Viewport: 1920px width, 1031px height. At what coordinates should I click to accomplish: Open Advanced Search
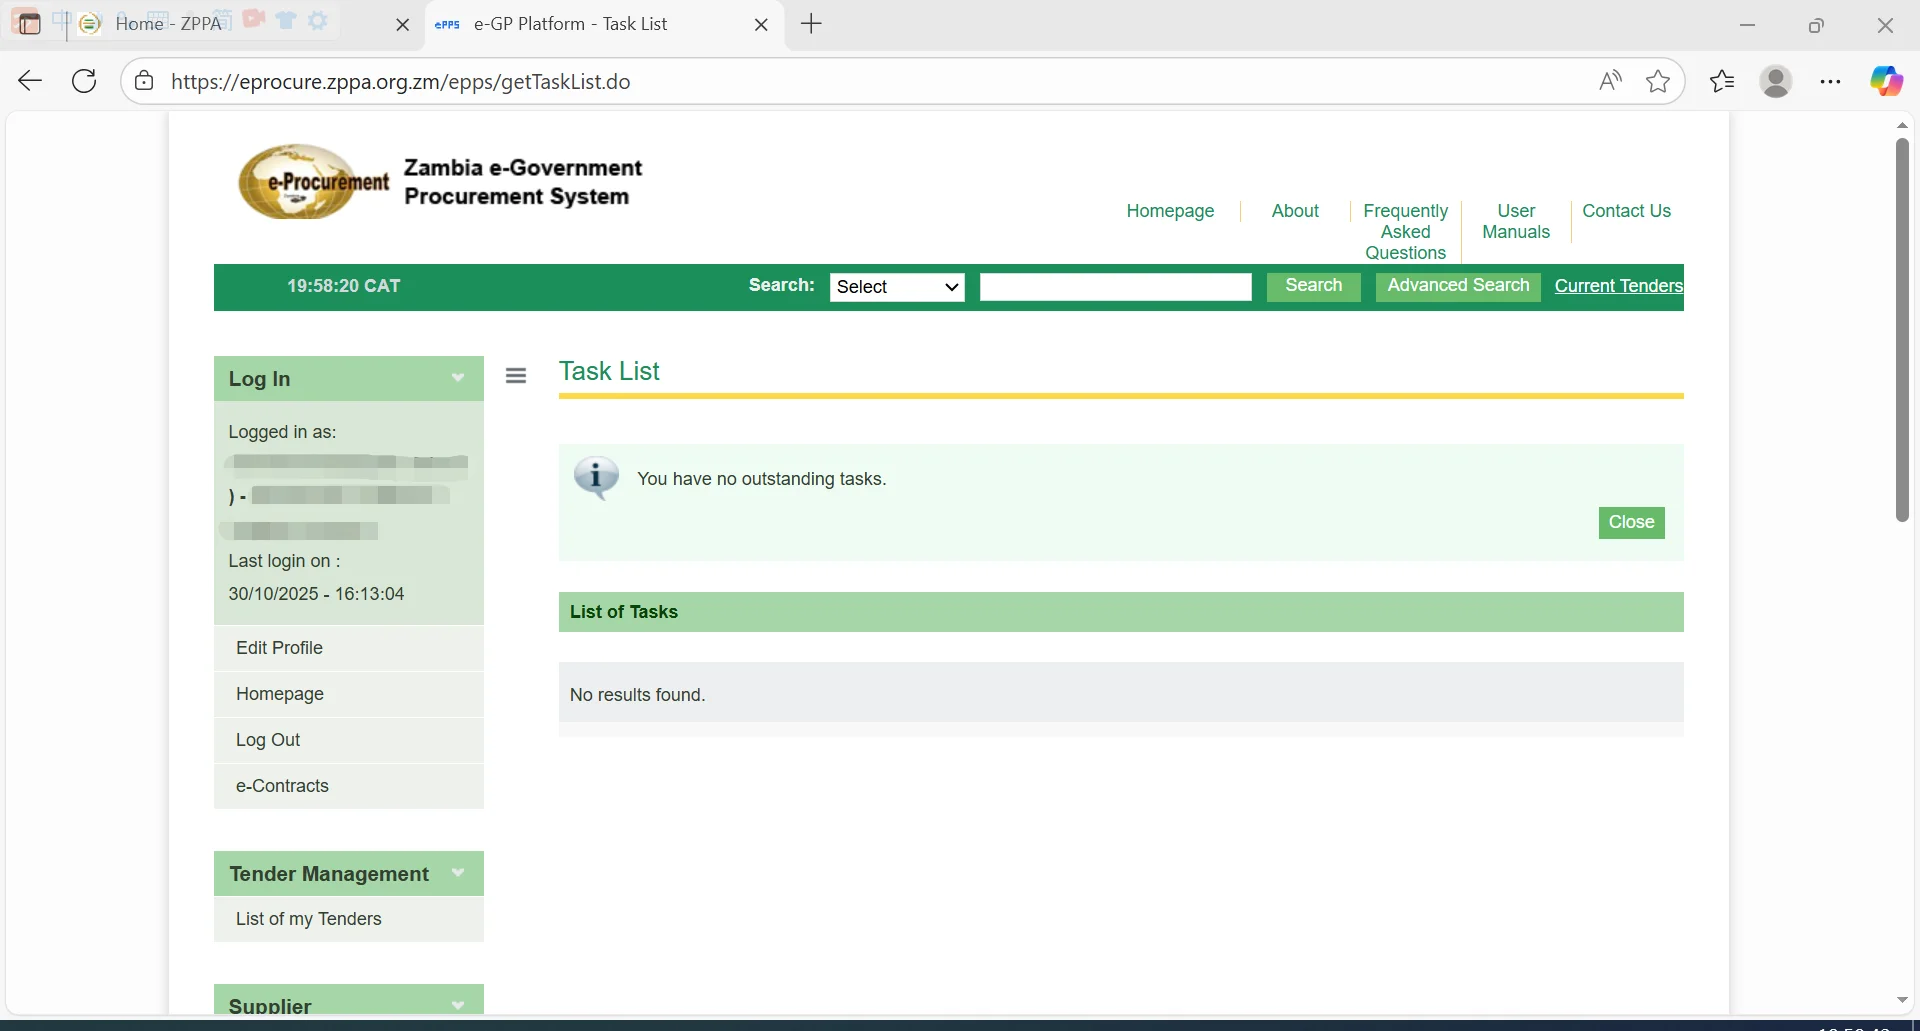coord(1458,286)
